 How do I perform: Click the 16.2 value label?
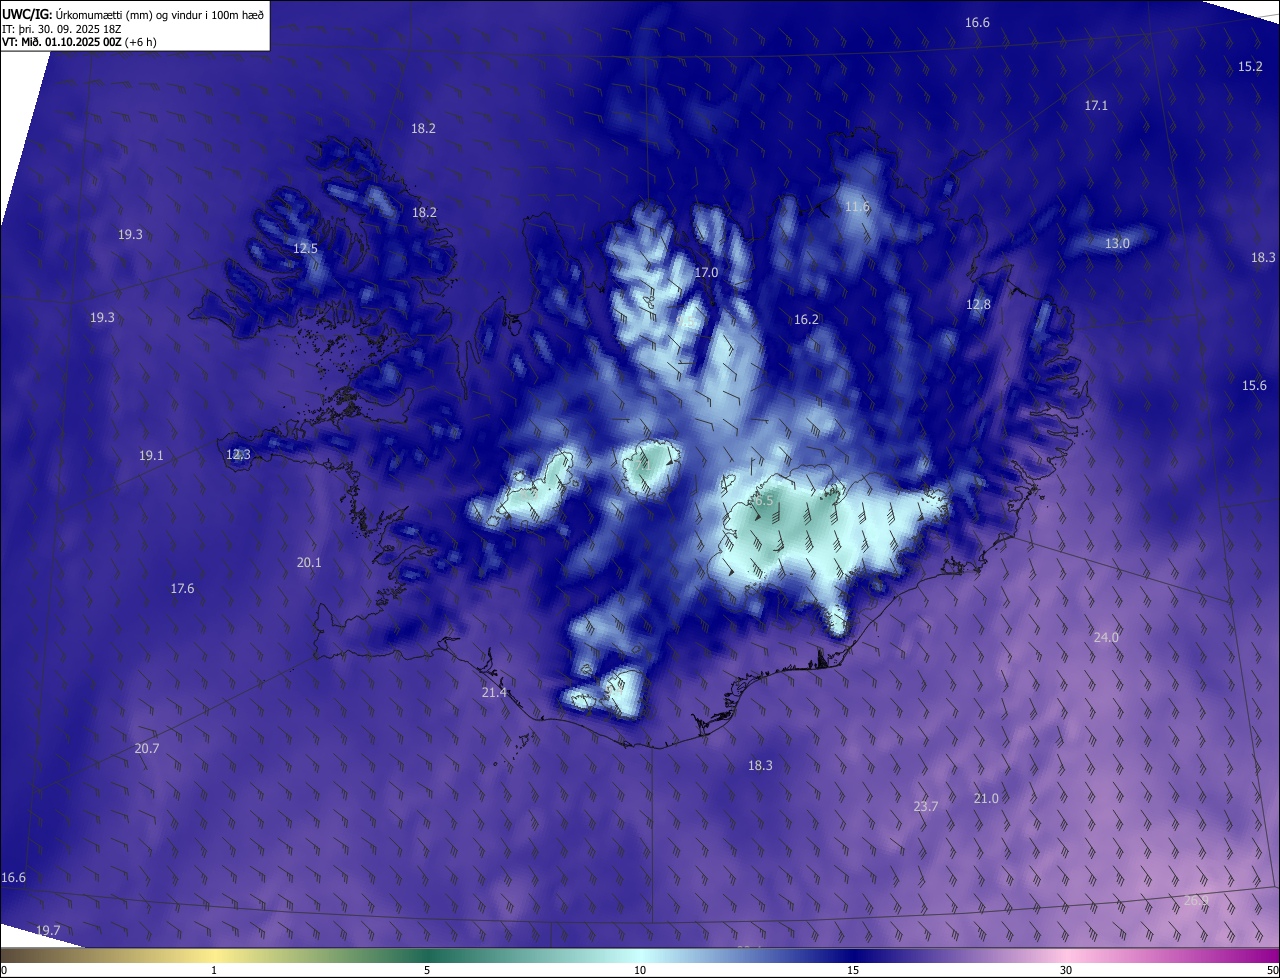click(x=806, y=320)
